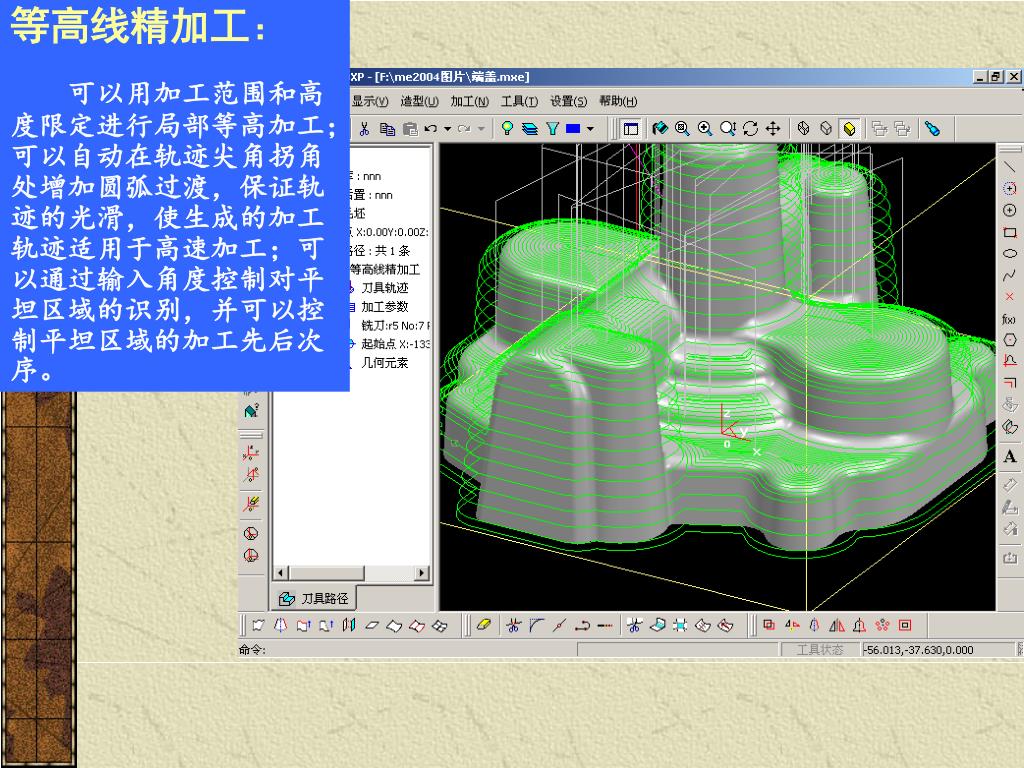Select the f(x) formula curve tool

point(1010,319)
